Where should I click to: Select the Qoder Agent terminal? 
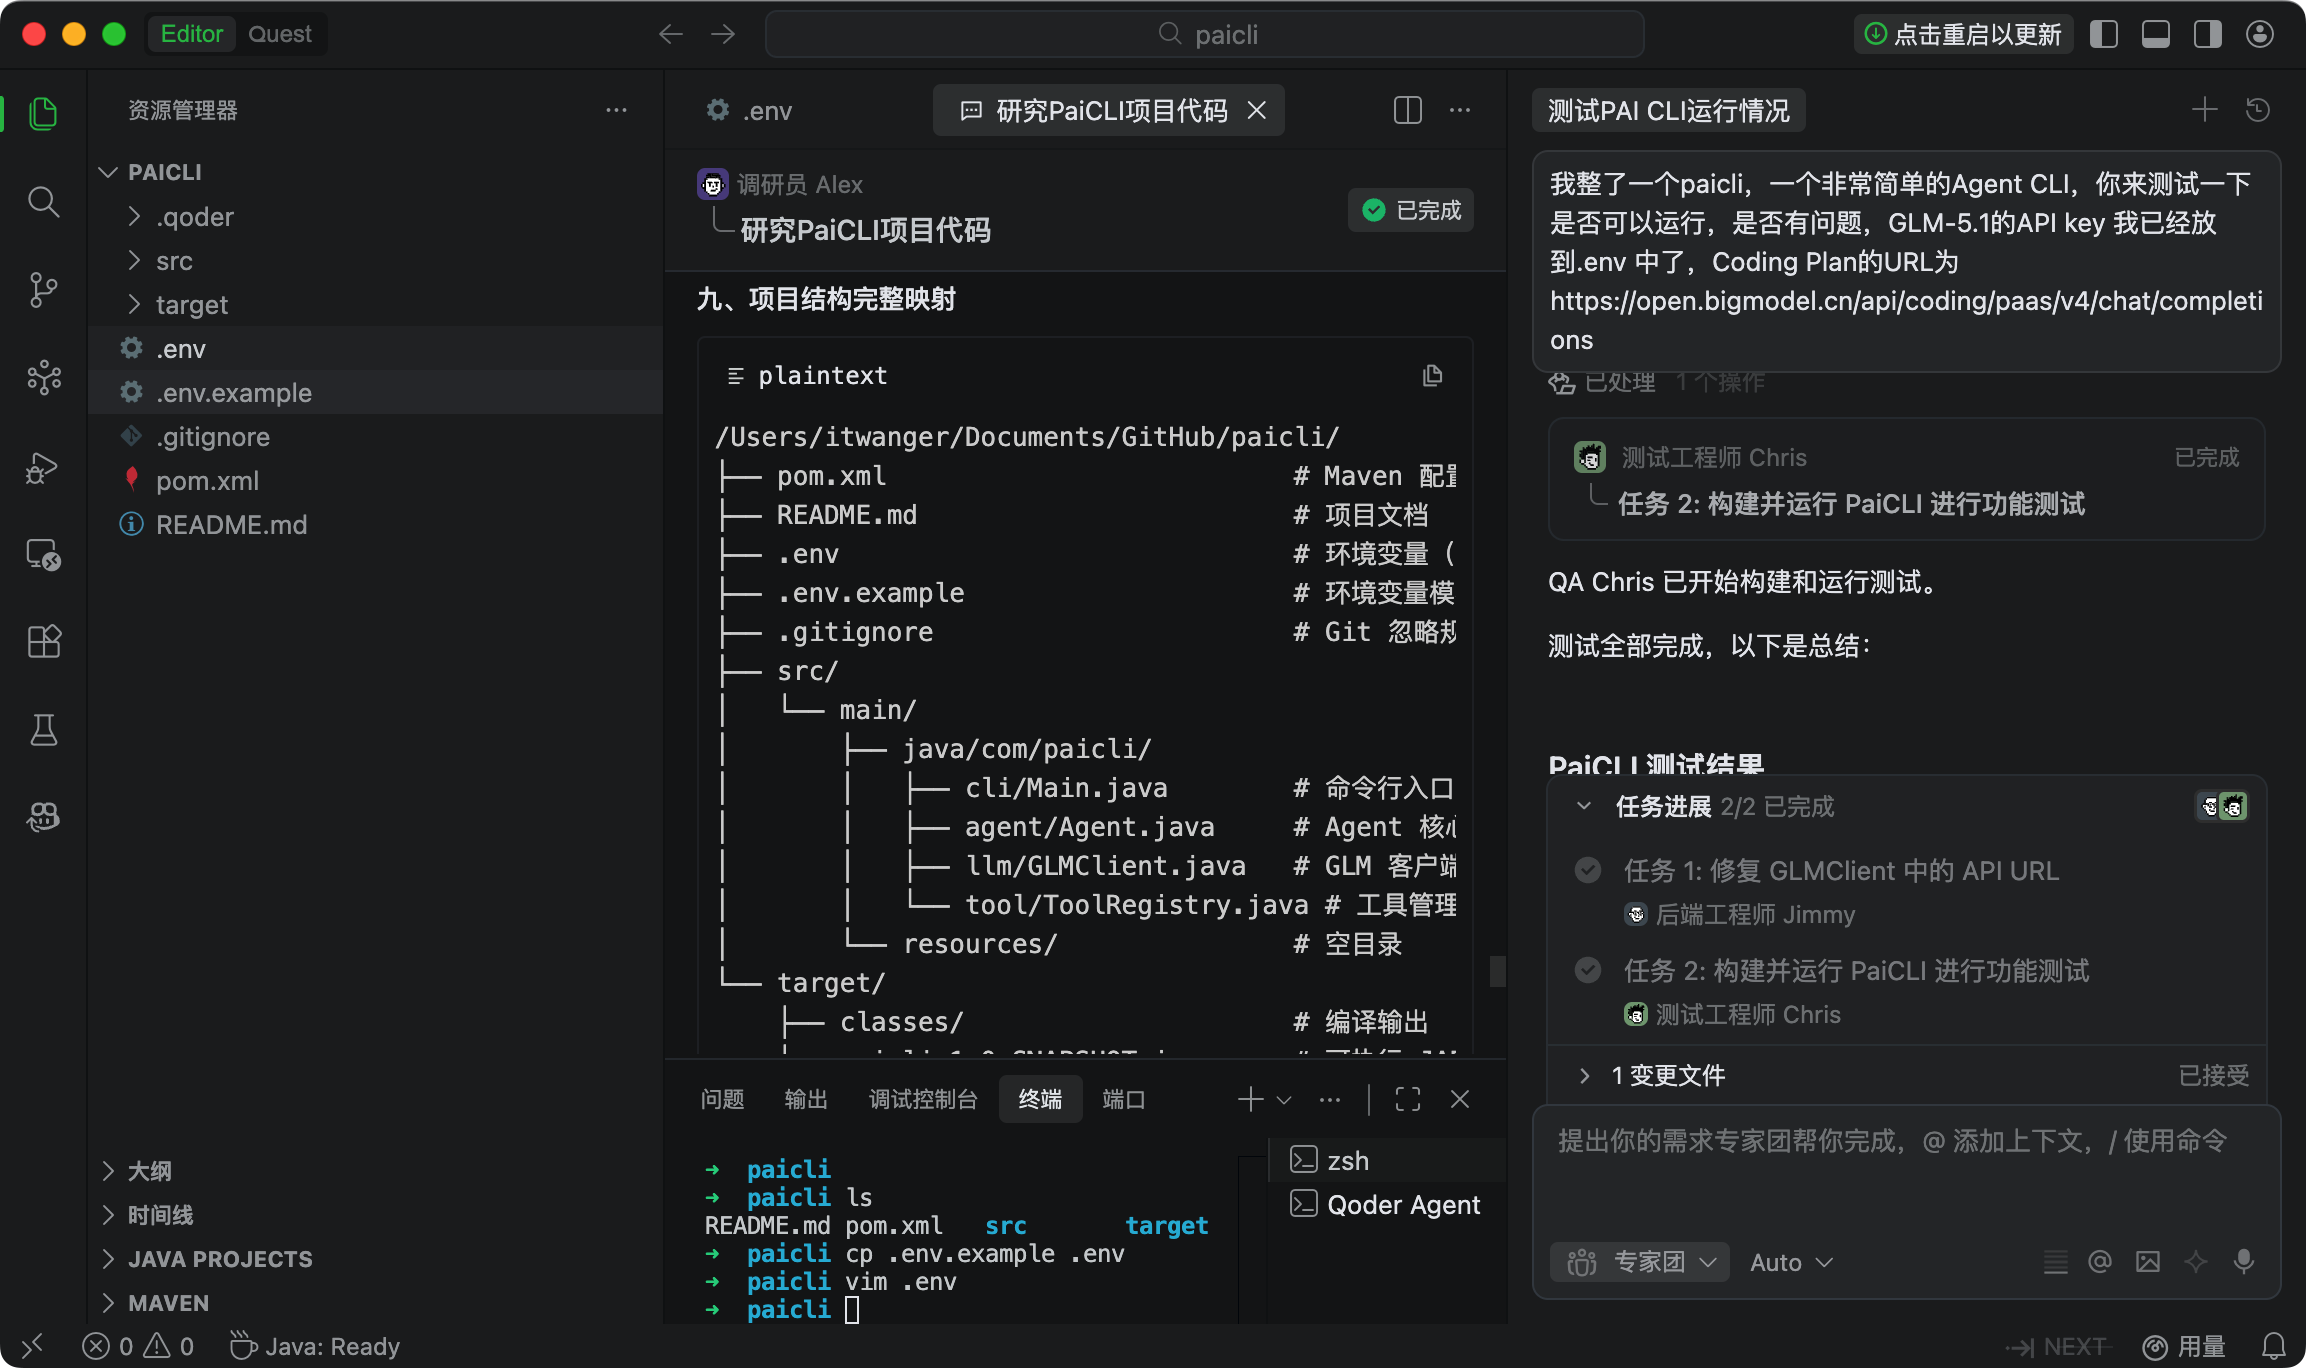(x=1402, y=1205)
